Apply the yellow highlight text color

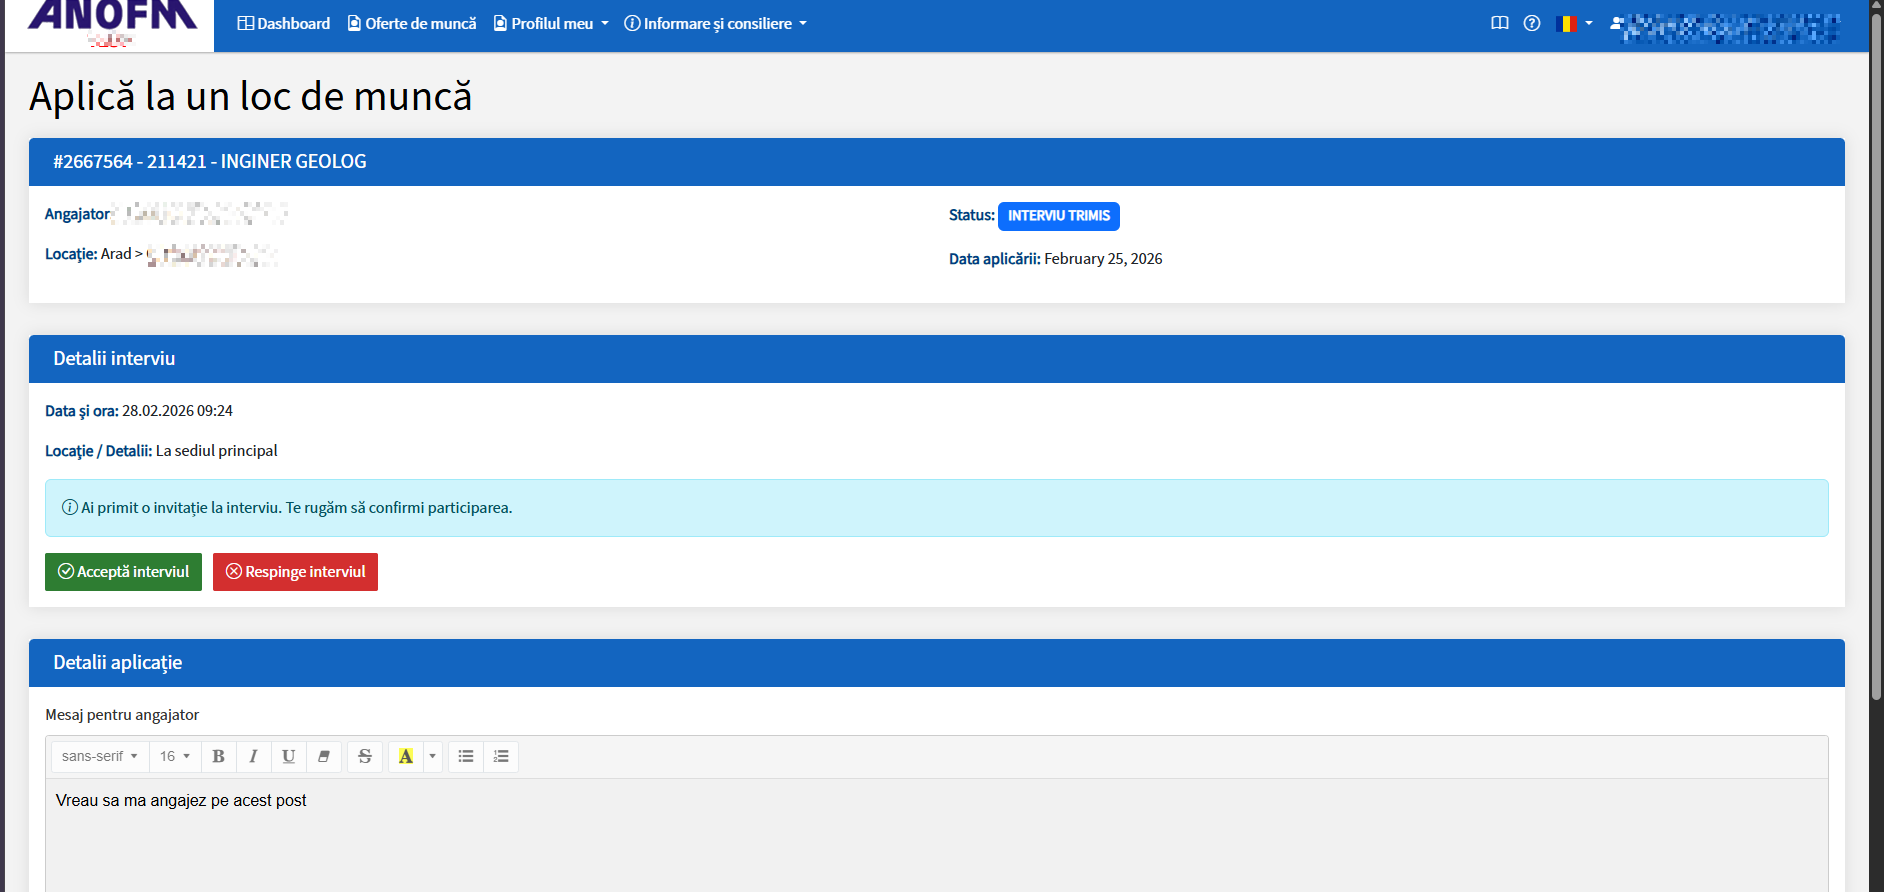pos(405,757)
